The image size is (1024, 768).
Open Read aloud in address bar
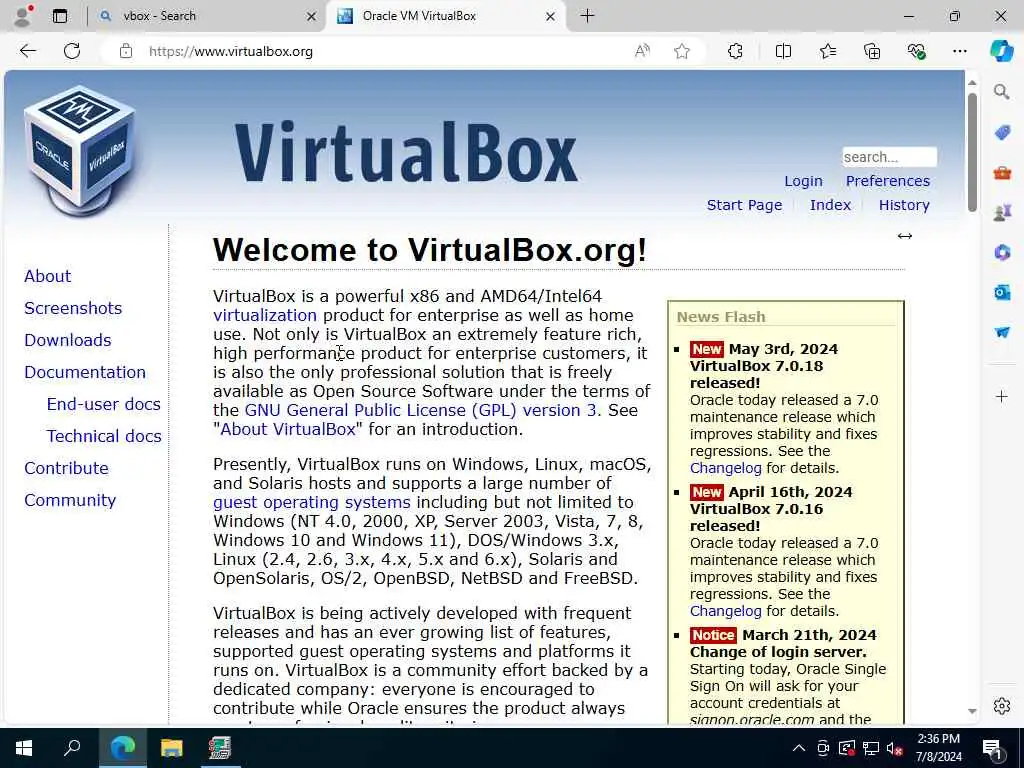click(x=643, y=51)
